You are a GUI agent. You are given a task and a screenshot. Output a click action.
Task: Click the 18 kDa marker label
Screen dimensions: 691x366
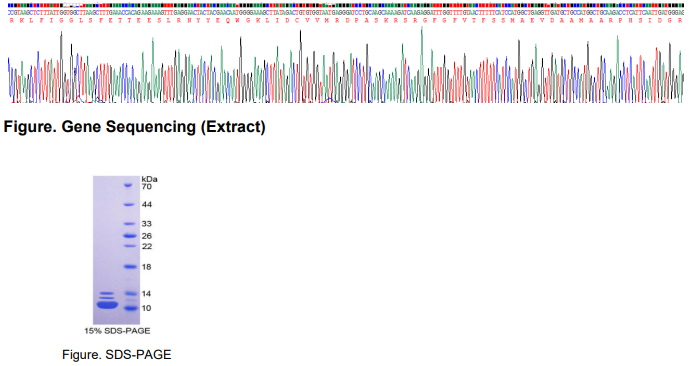pyautogui.click(x=147, y=267)
